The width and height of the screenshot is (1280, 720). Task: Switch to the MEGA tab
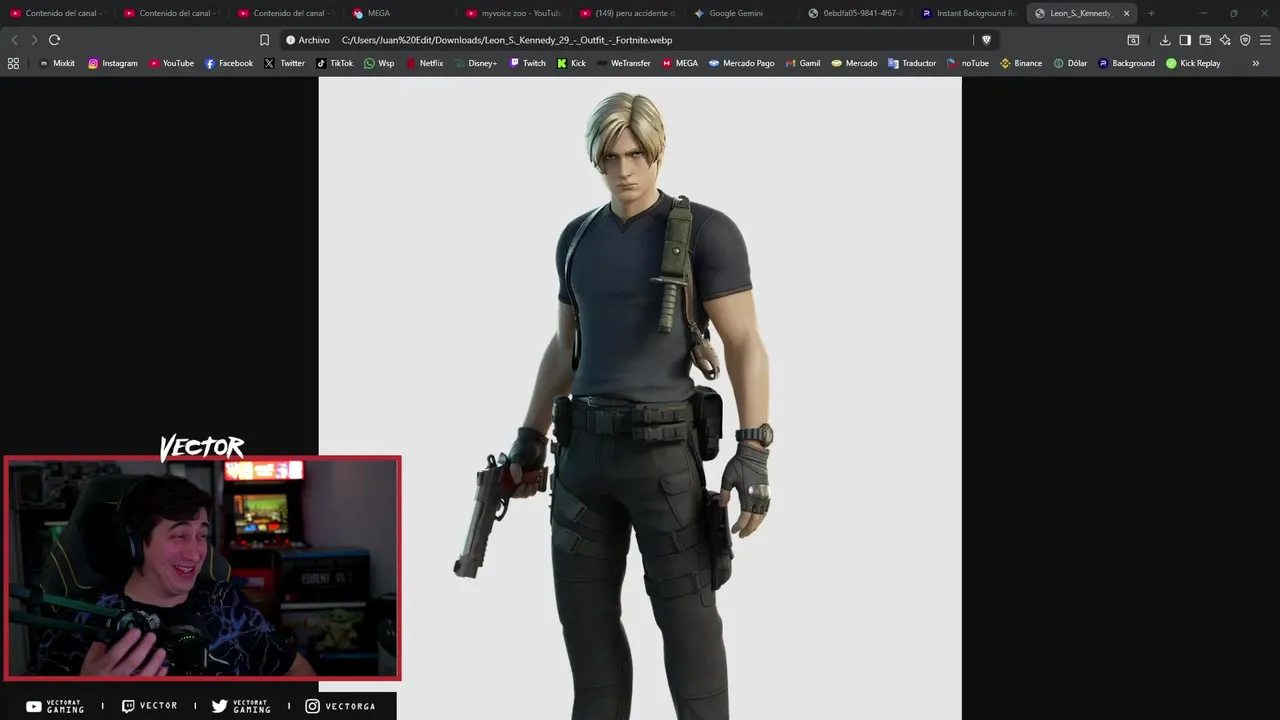pyautogui.click(x=400, y=13)
